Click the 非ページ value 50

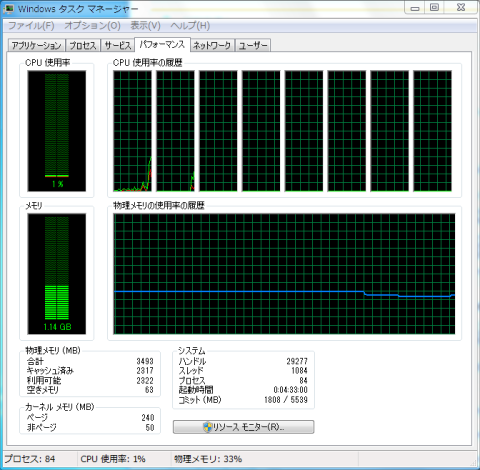click(x=150, y=428)
